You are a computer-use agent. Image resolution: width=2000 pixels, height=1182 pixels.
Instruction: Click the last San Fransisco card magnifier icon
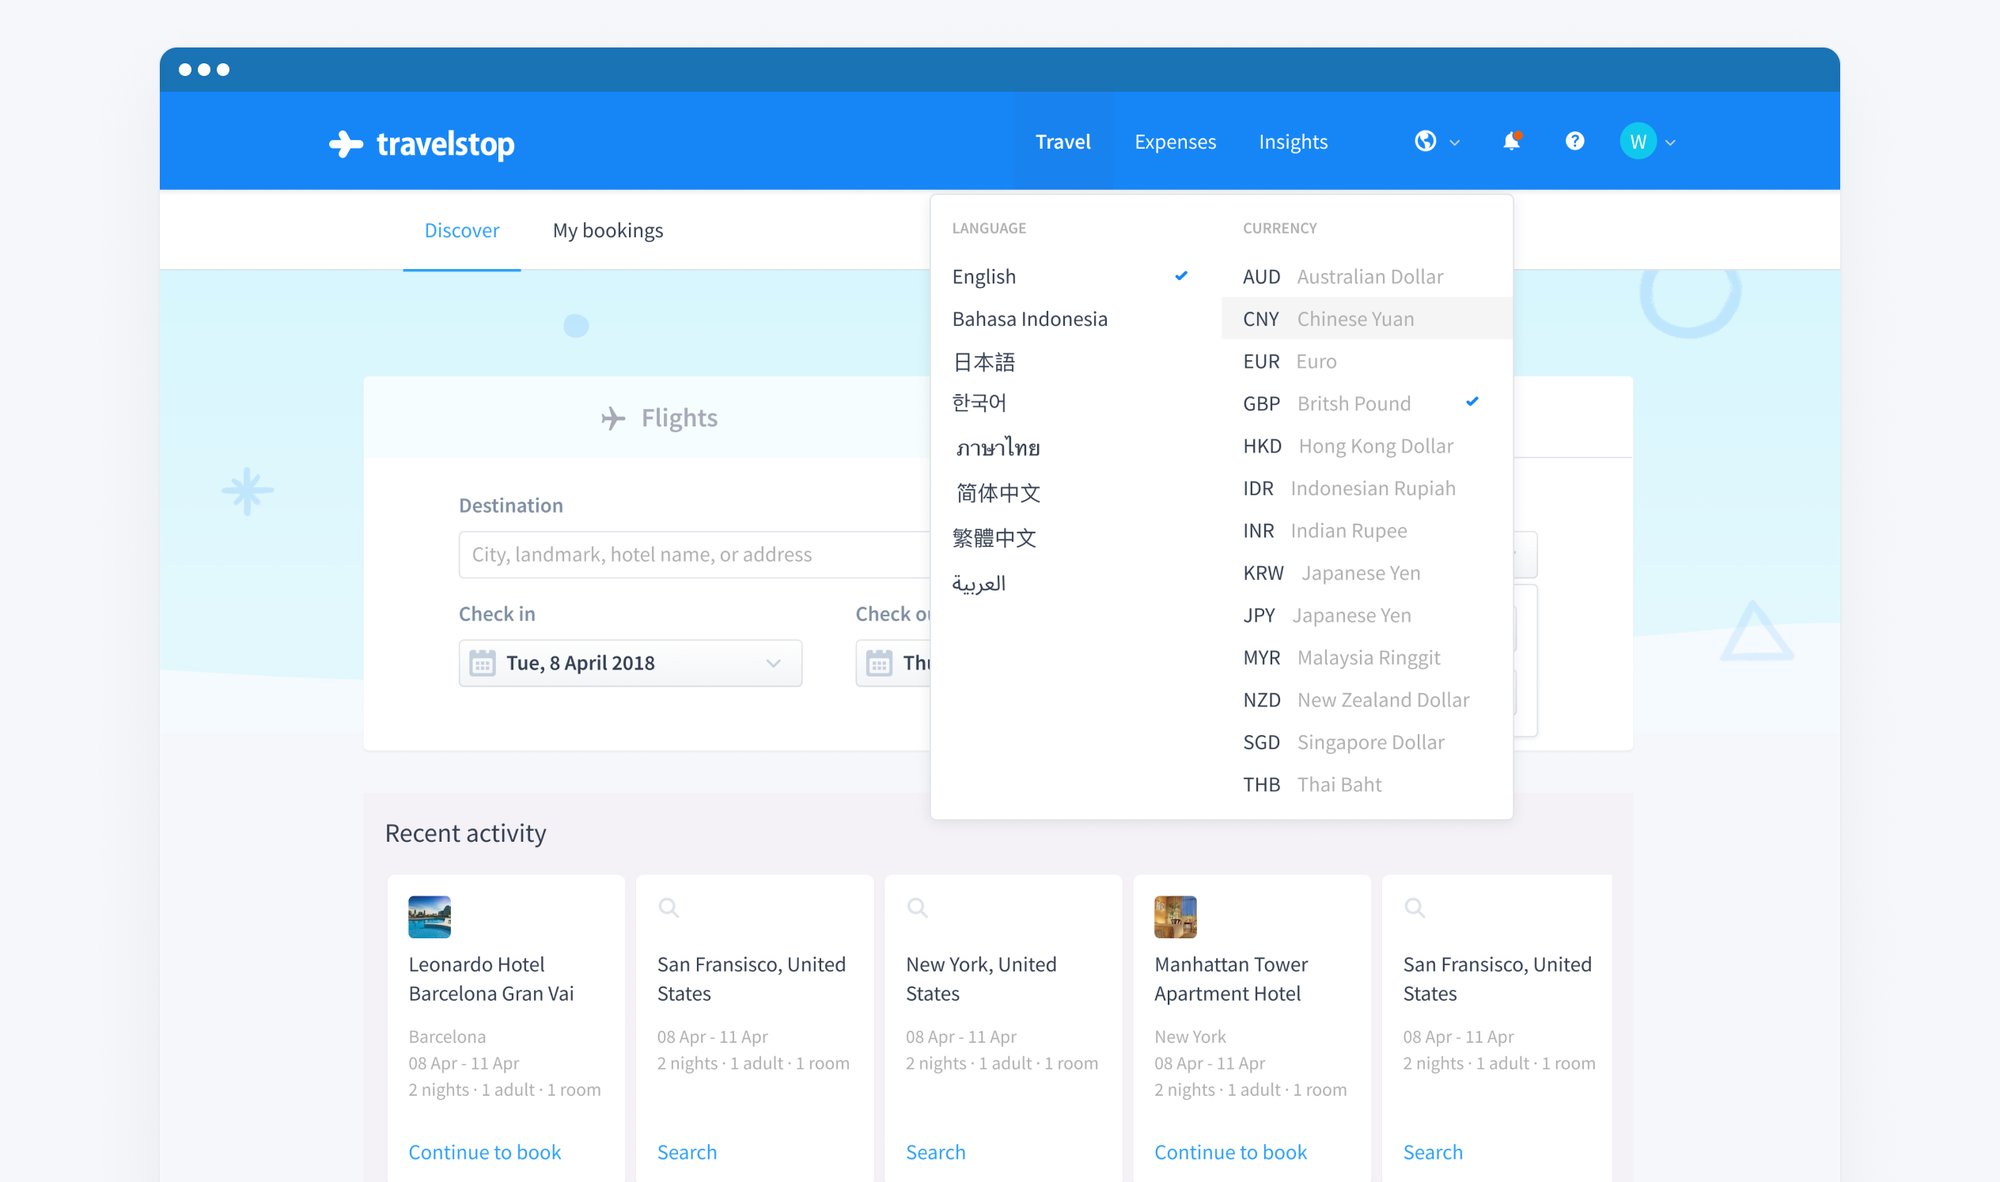tap(1414, 908)
